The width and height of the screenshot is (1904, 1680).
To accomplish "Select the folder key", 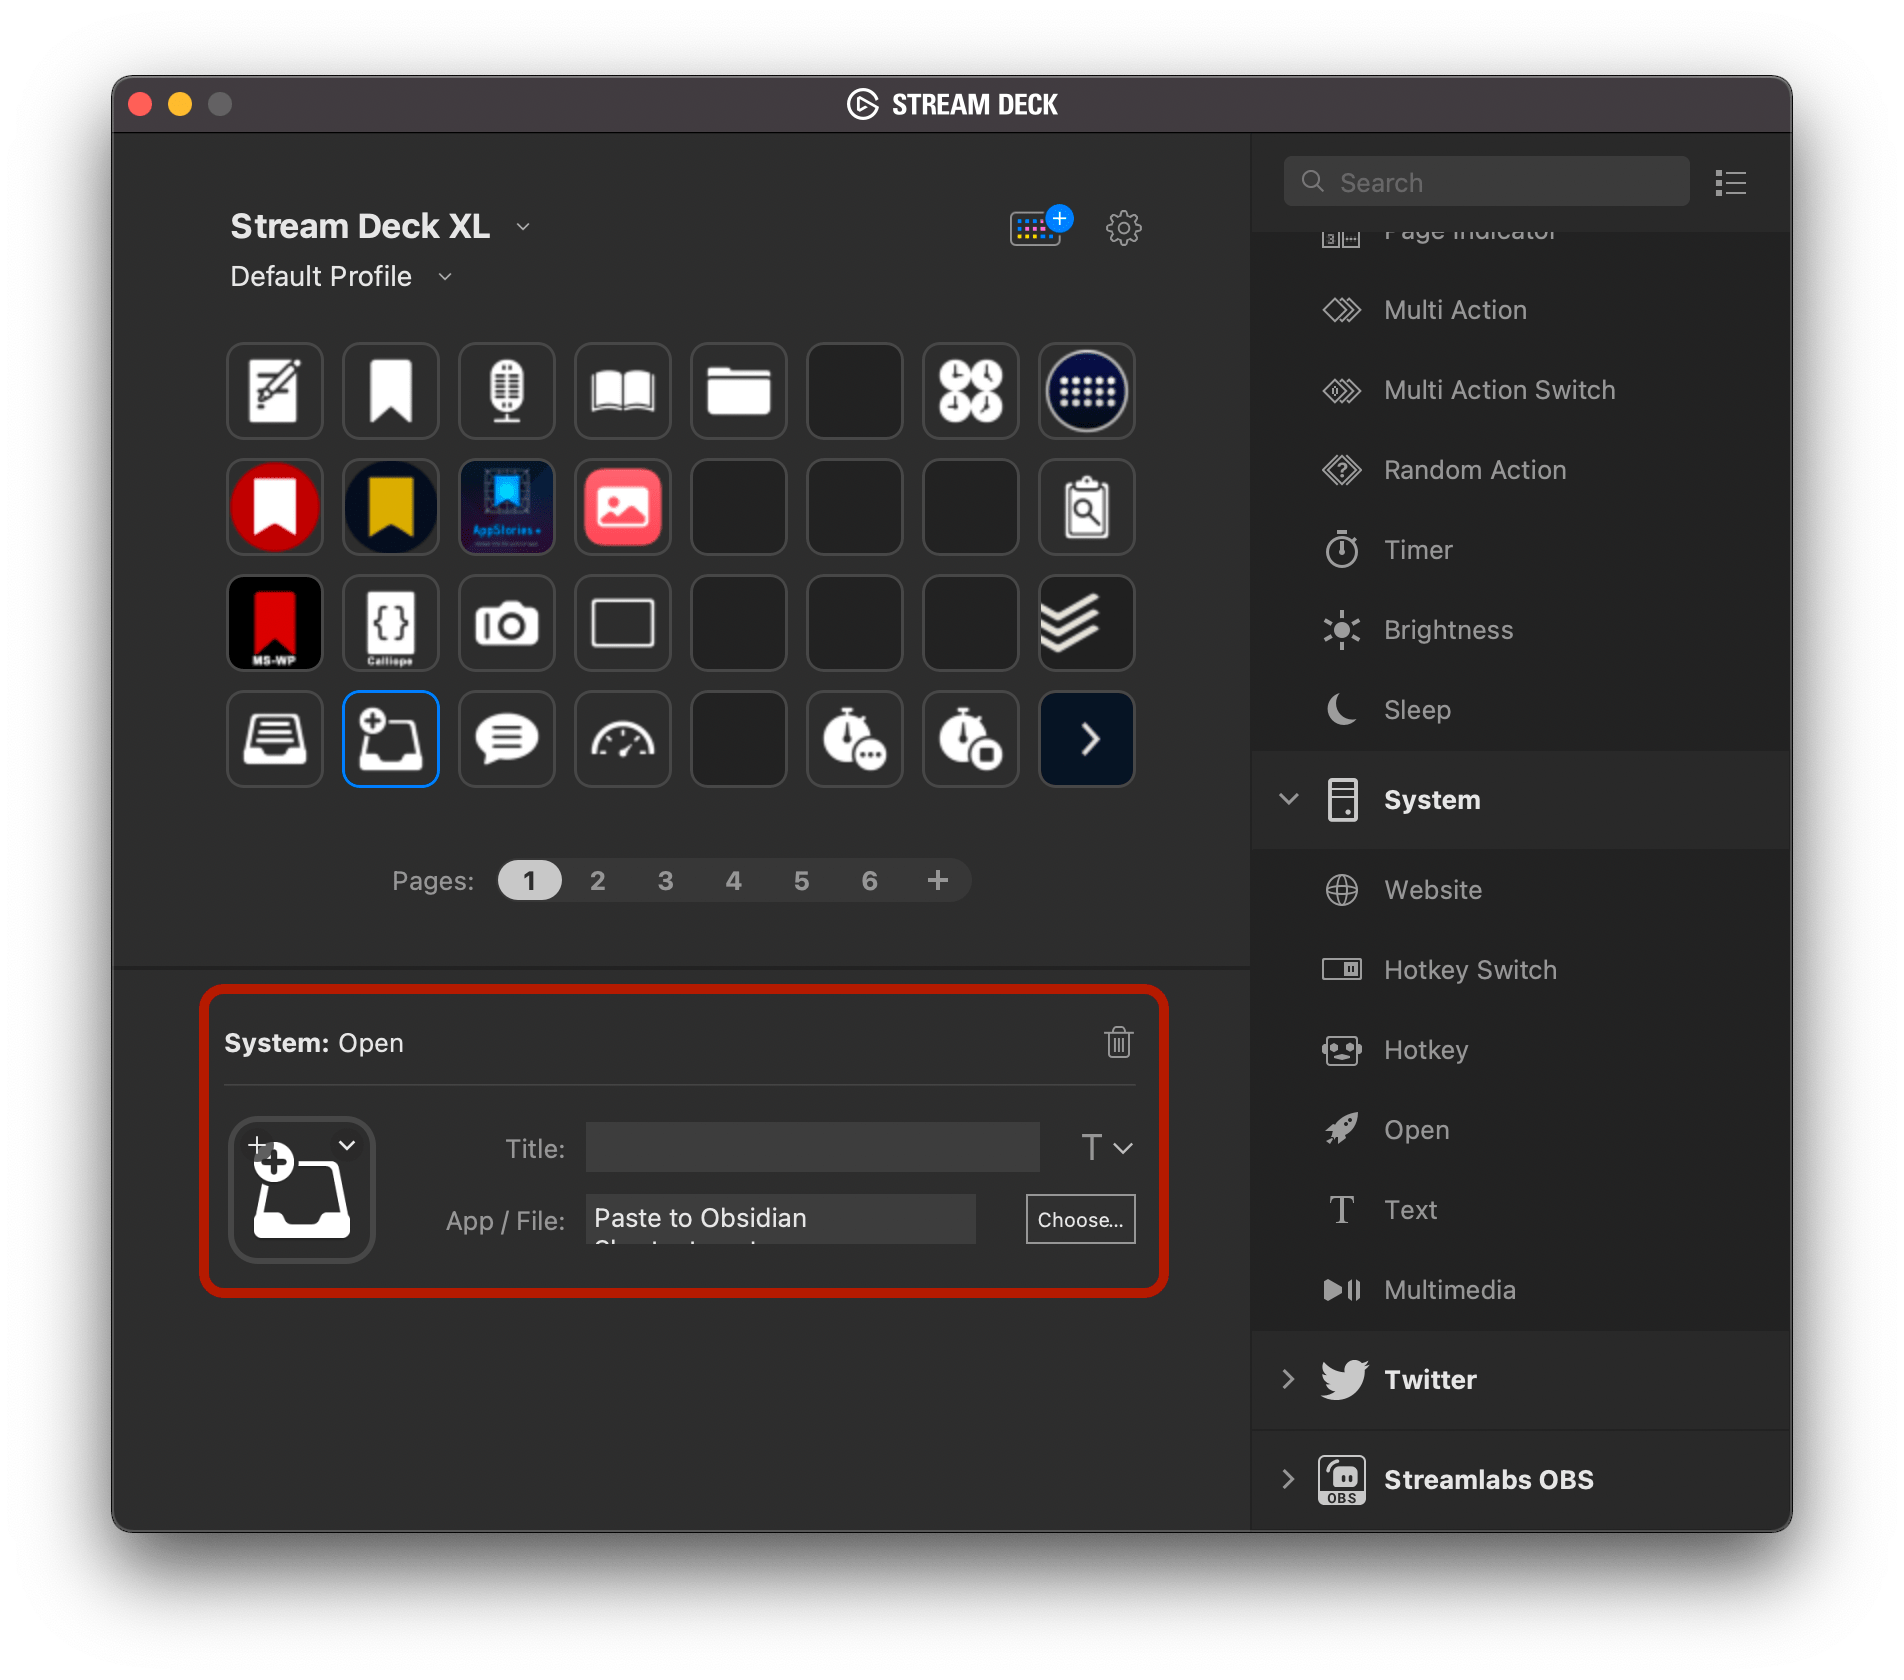I will click(x=739, y=391).
